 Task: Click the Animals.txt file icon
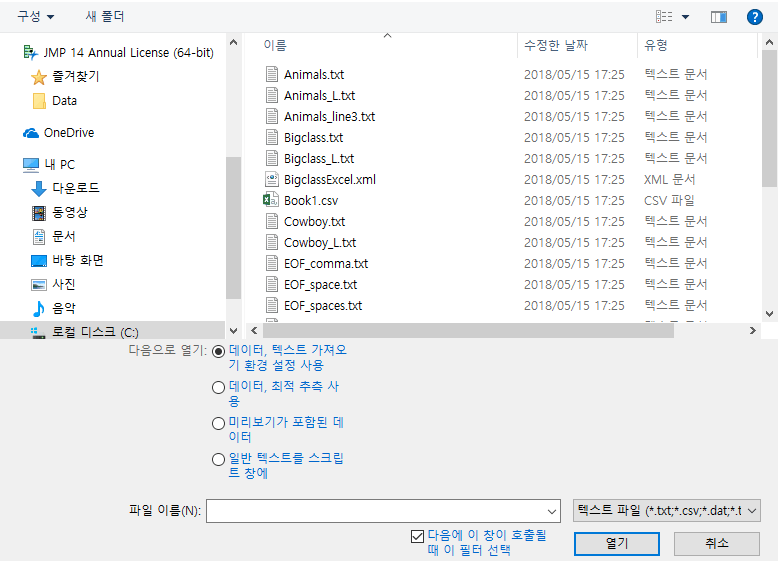(271, 74)
